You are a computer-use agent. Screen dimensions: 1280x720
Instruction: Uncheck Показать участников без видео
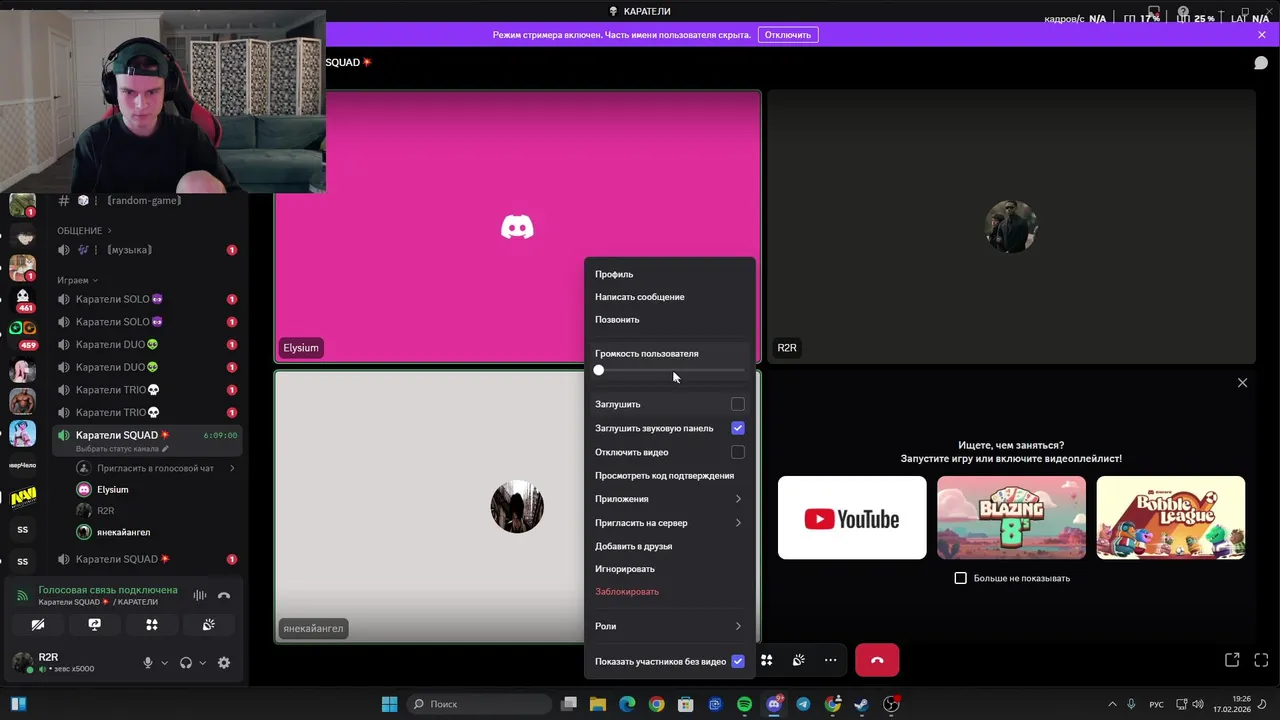pos(738,661)
